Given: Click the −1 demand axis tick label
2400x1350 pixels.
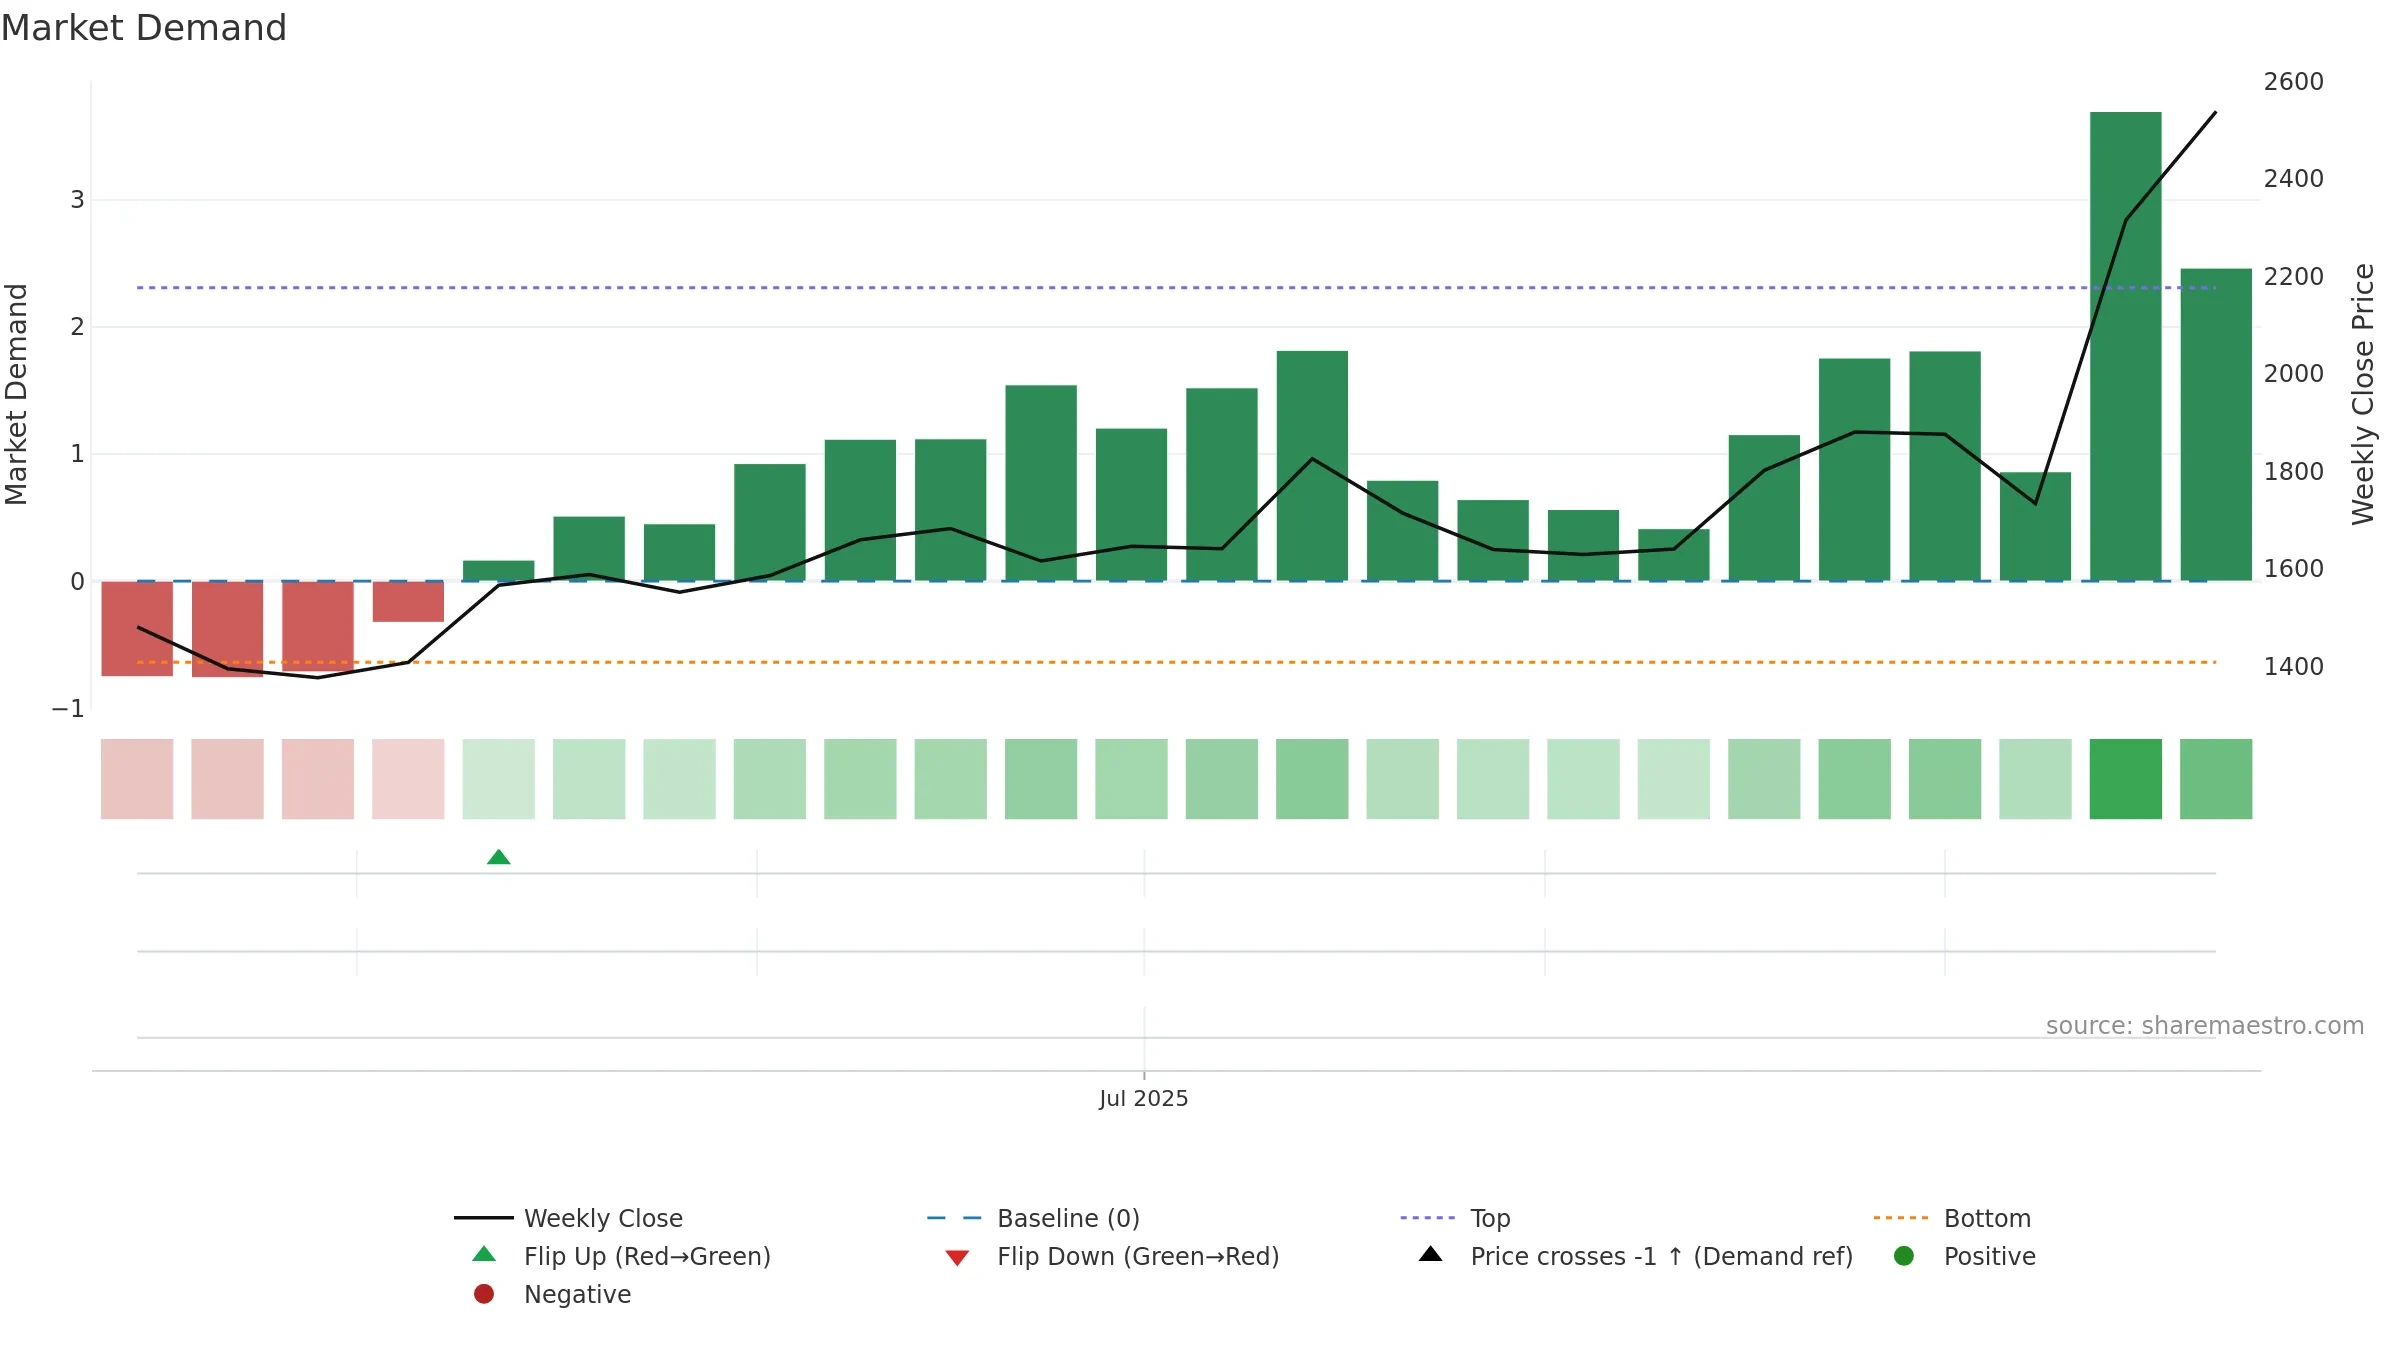Looking at the screenshot, I should point(68,709).
